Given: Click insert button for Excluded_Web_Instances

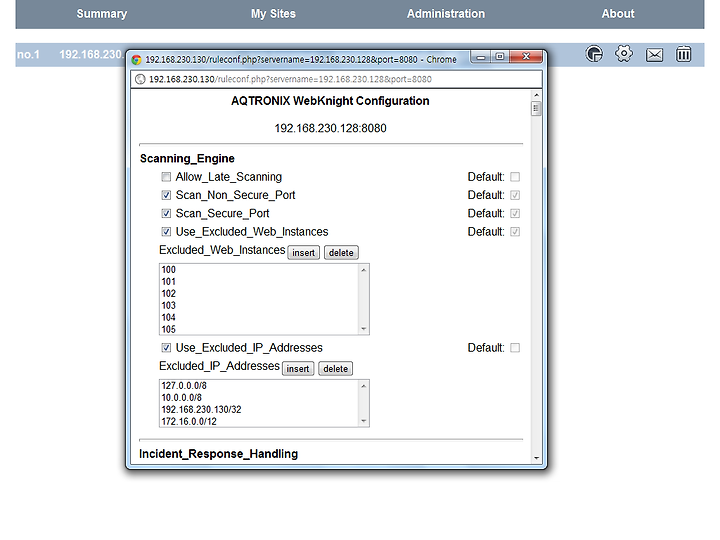Looking at the screenshot, I should tap(304, 253).
